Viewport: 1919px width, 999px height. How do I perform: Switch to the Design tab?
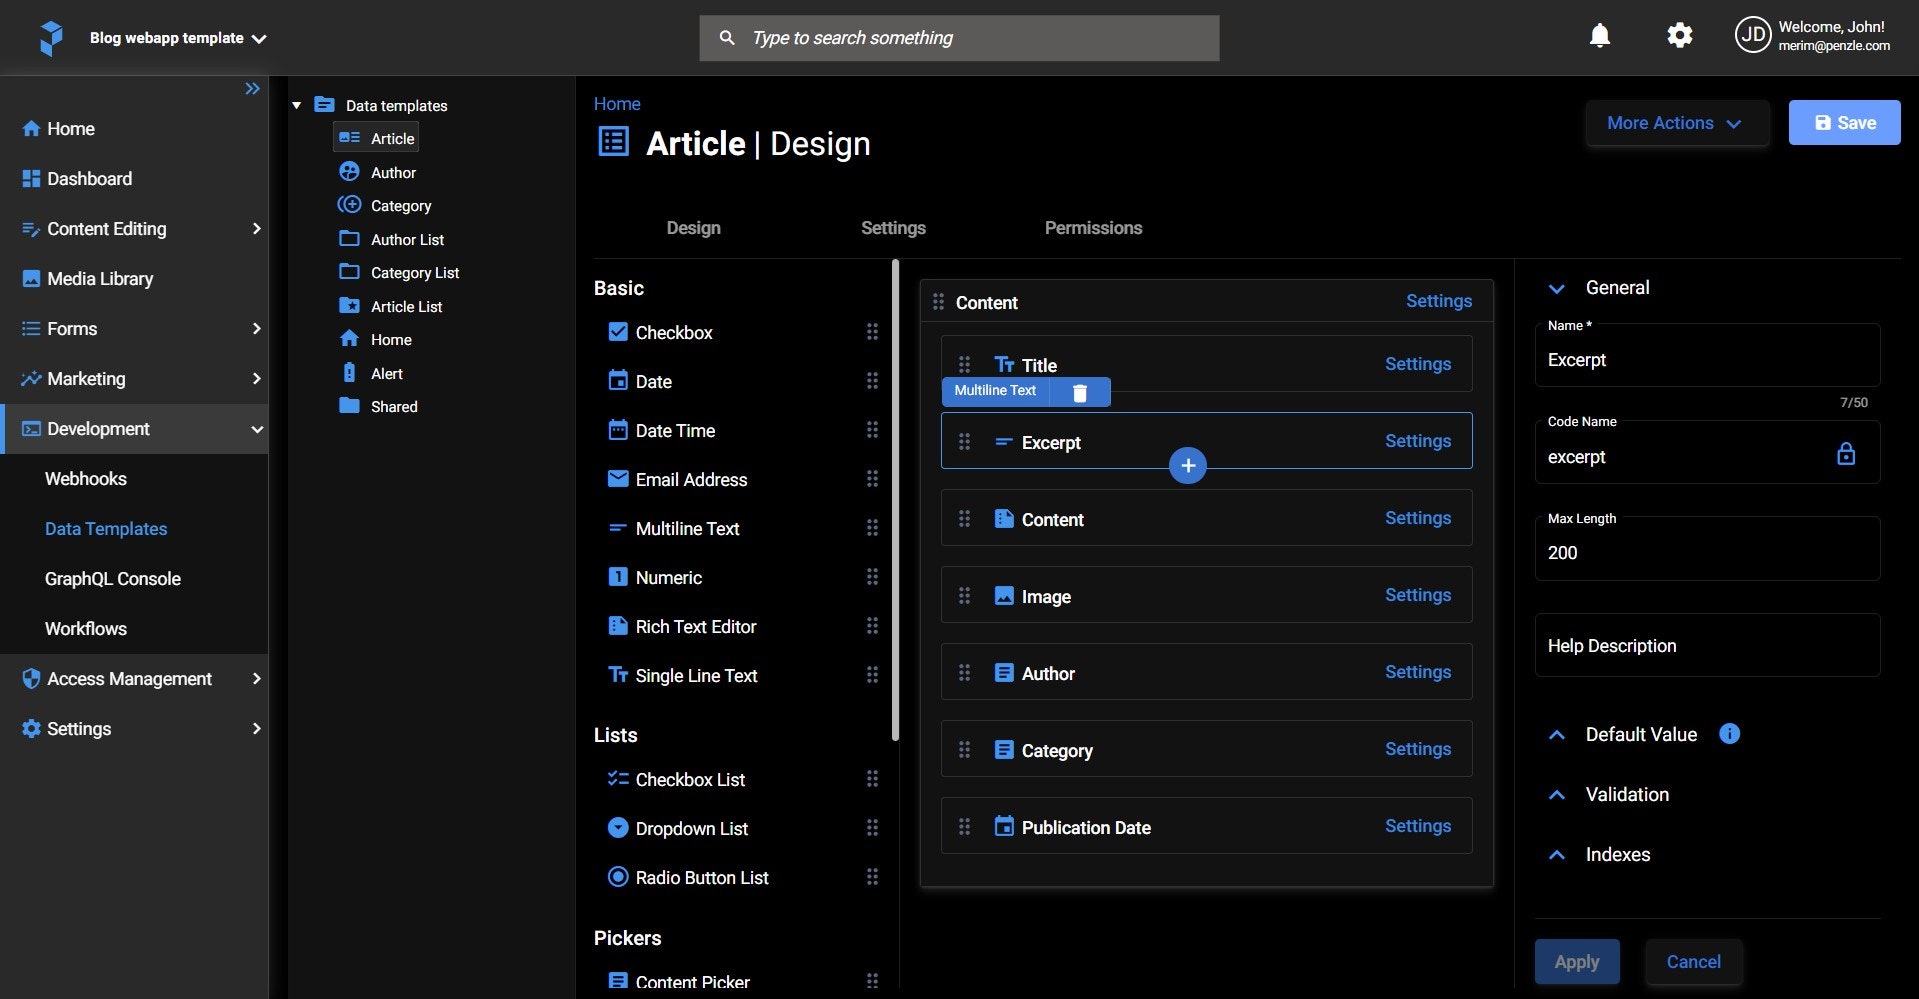click(693, 228)
